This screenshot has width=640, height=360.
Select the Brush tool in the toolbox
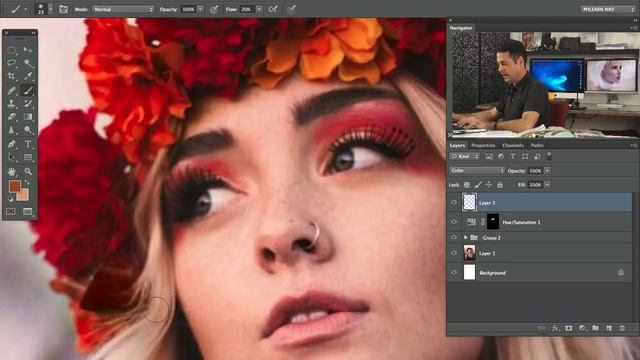28,90
